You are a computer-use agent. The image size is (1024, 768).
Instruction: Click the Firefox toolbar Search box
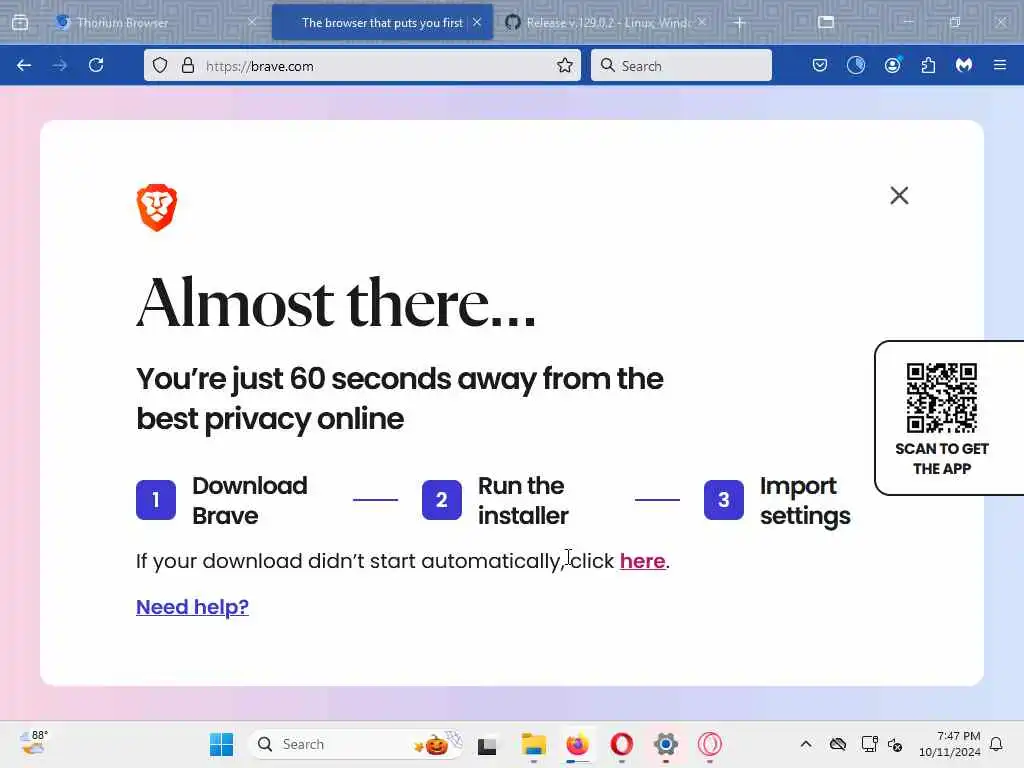[681, 65]
